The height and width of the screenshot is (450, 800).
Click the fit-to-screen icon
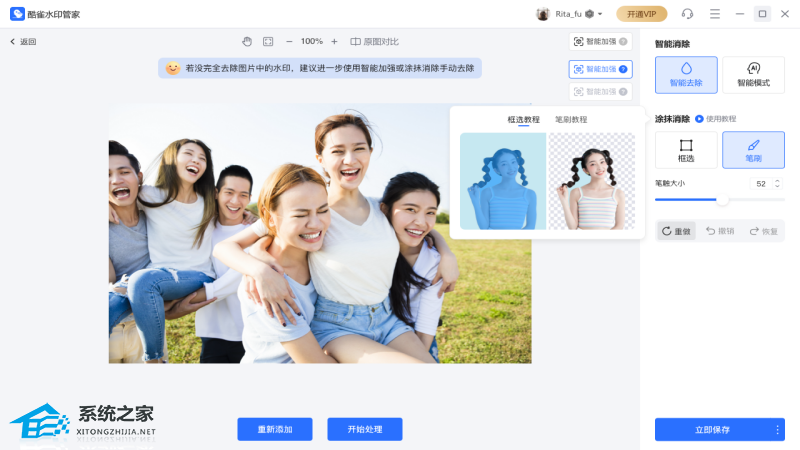point(268,42)
